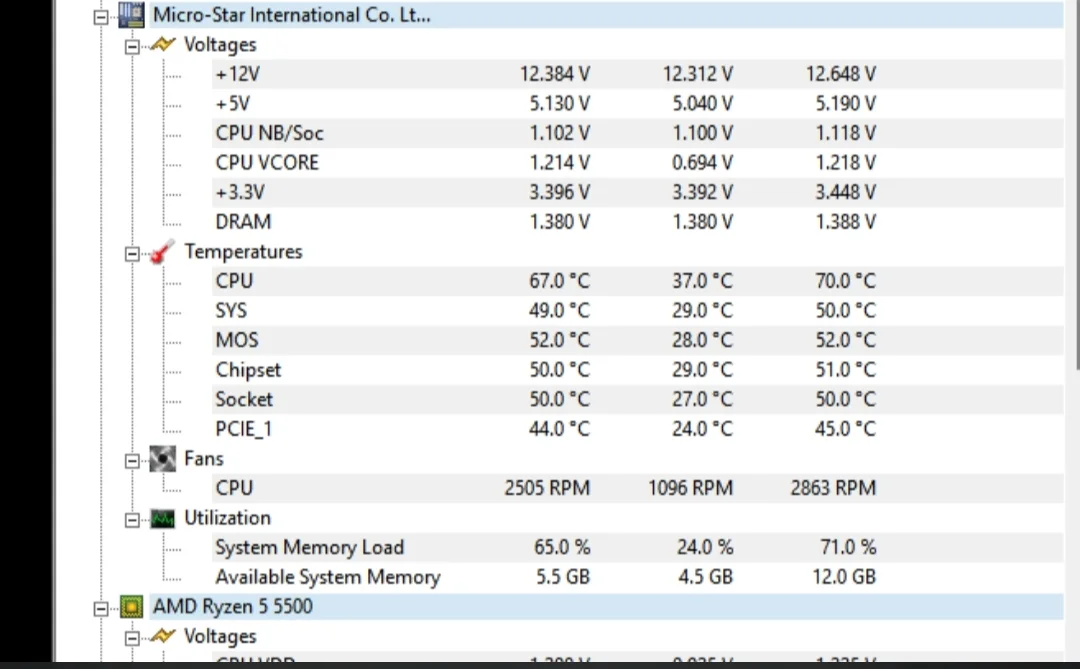Click the 2505 RPM fan value
The height and width of the screenshot is (669, 1080).
(x=547, y=488)
